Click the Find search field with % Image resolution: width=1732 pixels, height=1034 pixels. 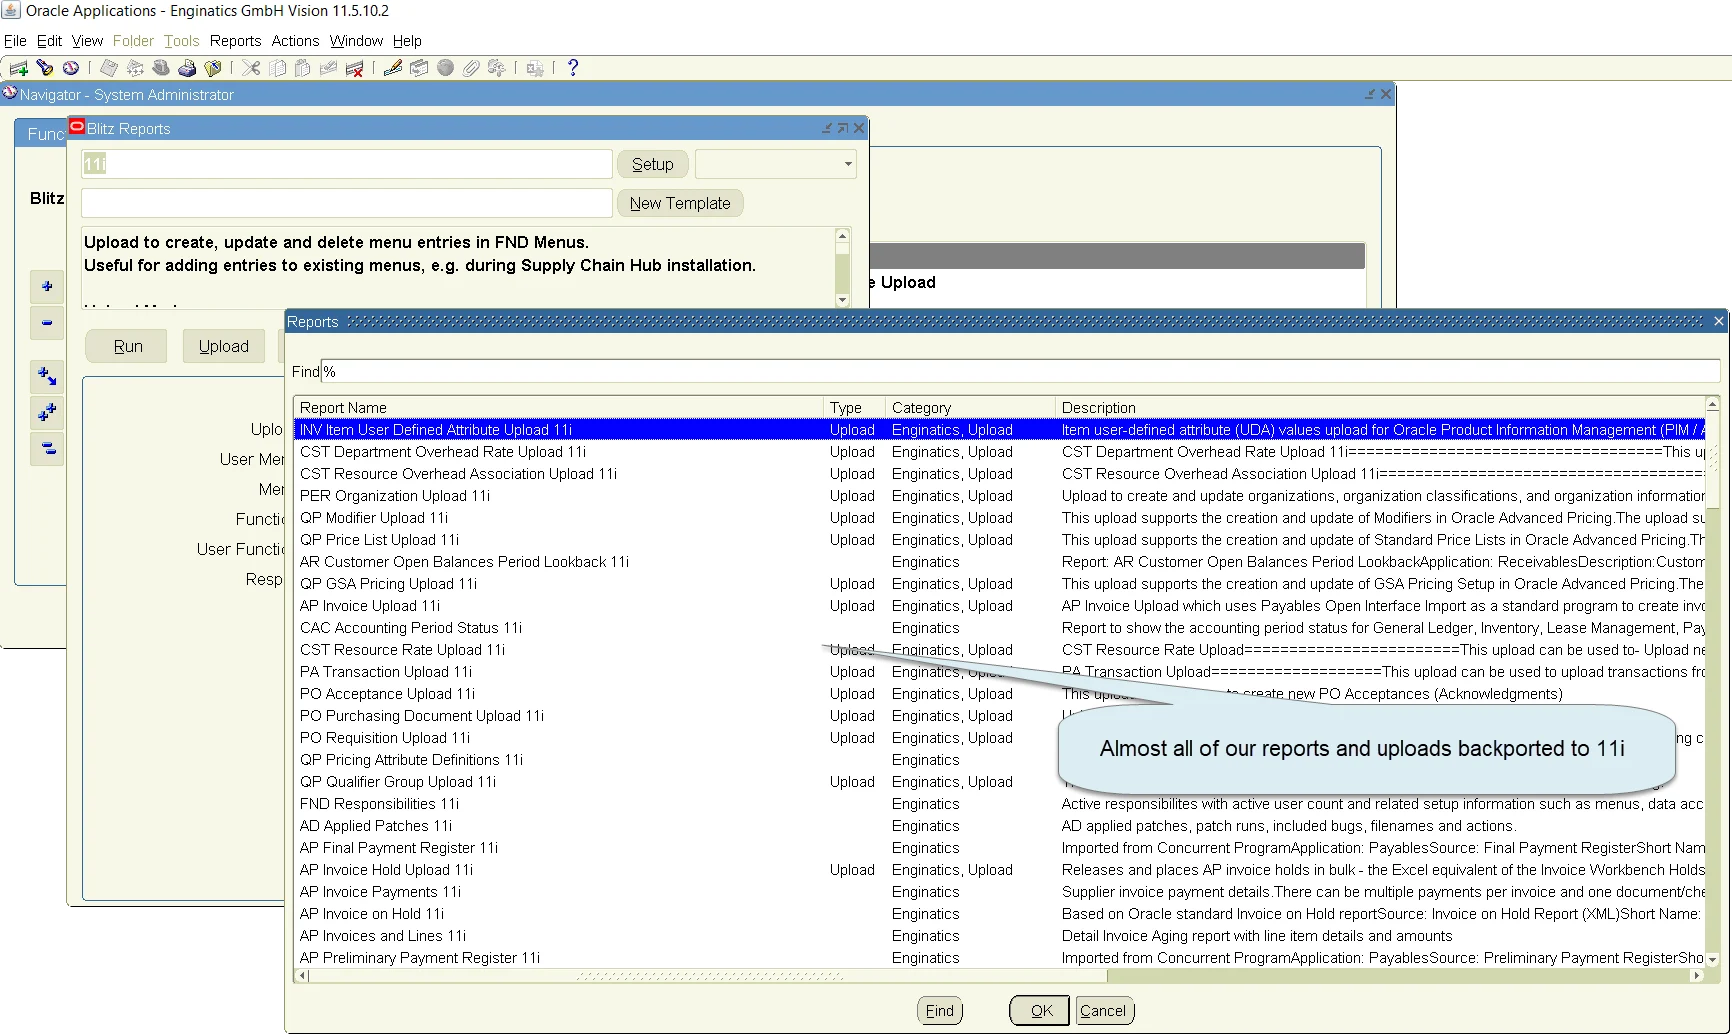click(1020, 371)
